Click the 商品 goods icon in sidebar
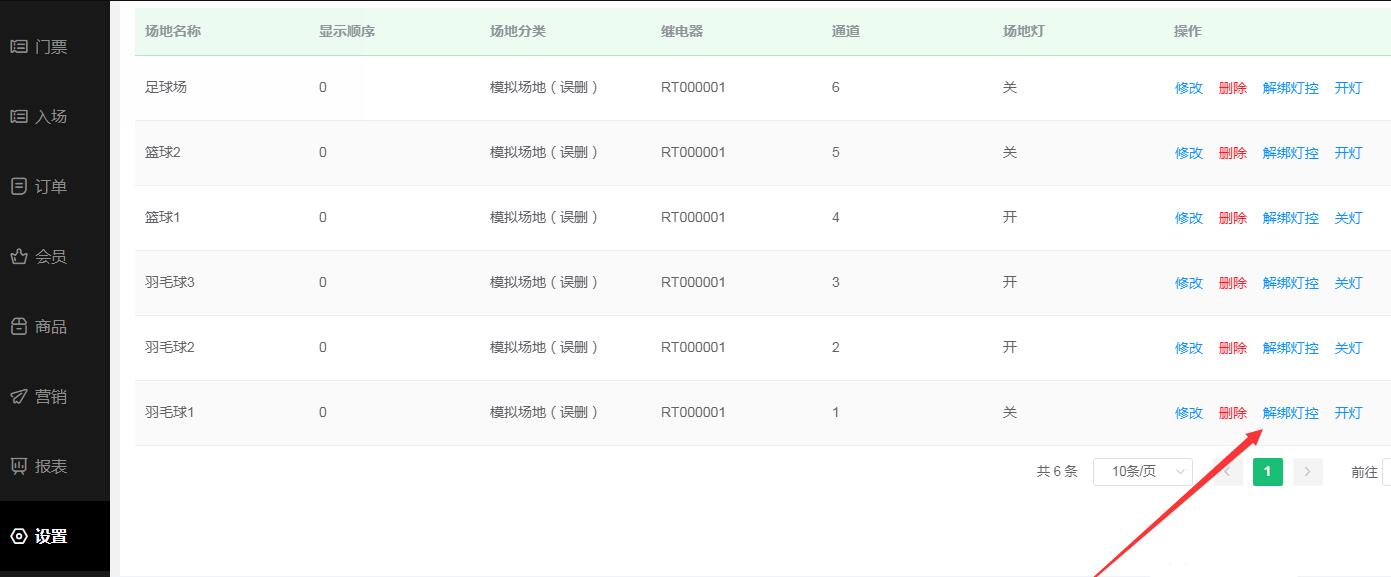This screenshot has height=577, width=1391. tap(18, 327)
